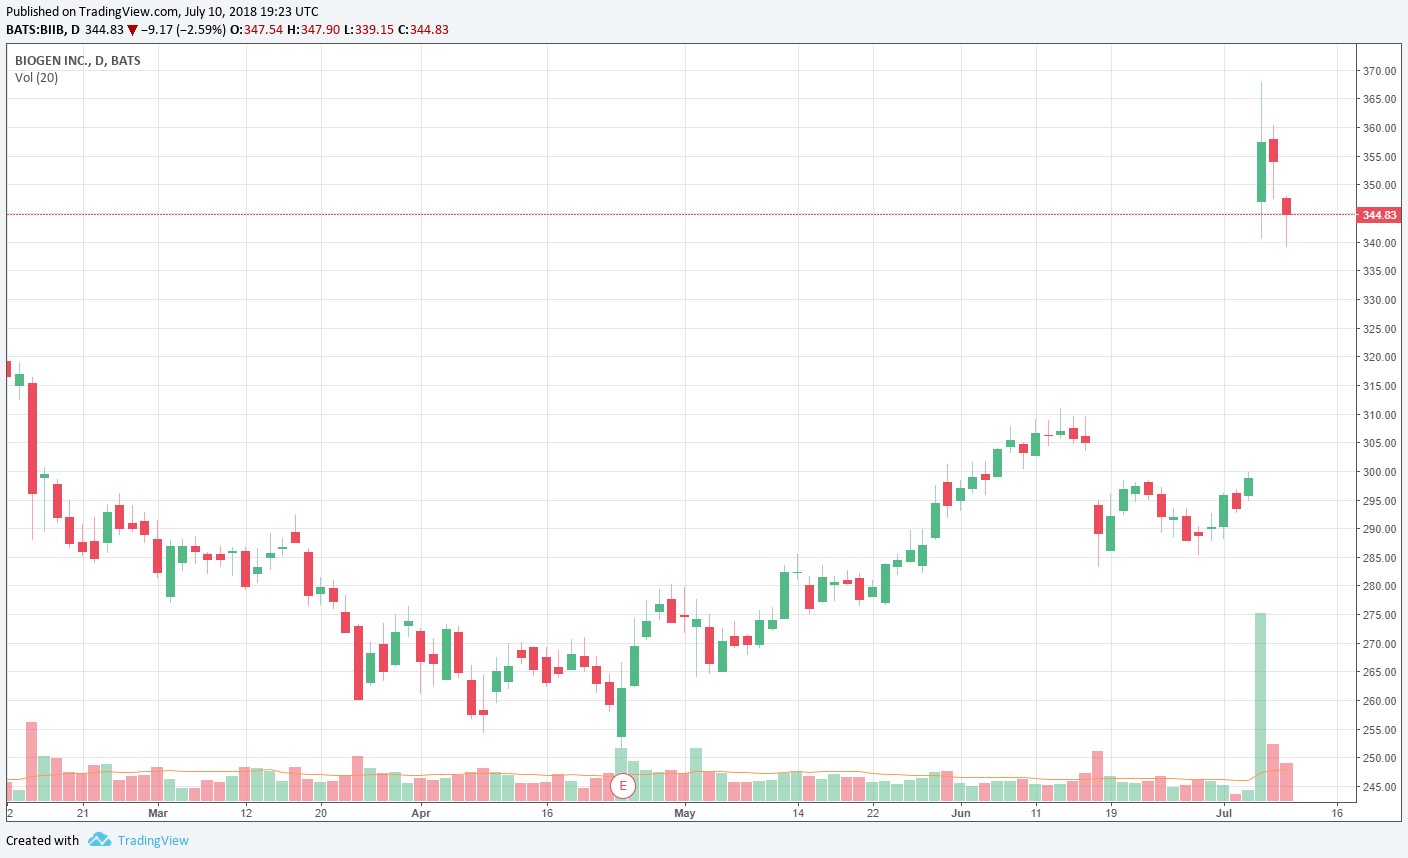The image size is (1408, 858).
Task: Click the May label on date axis
Action: coord(685,813)
